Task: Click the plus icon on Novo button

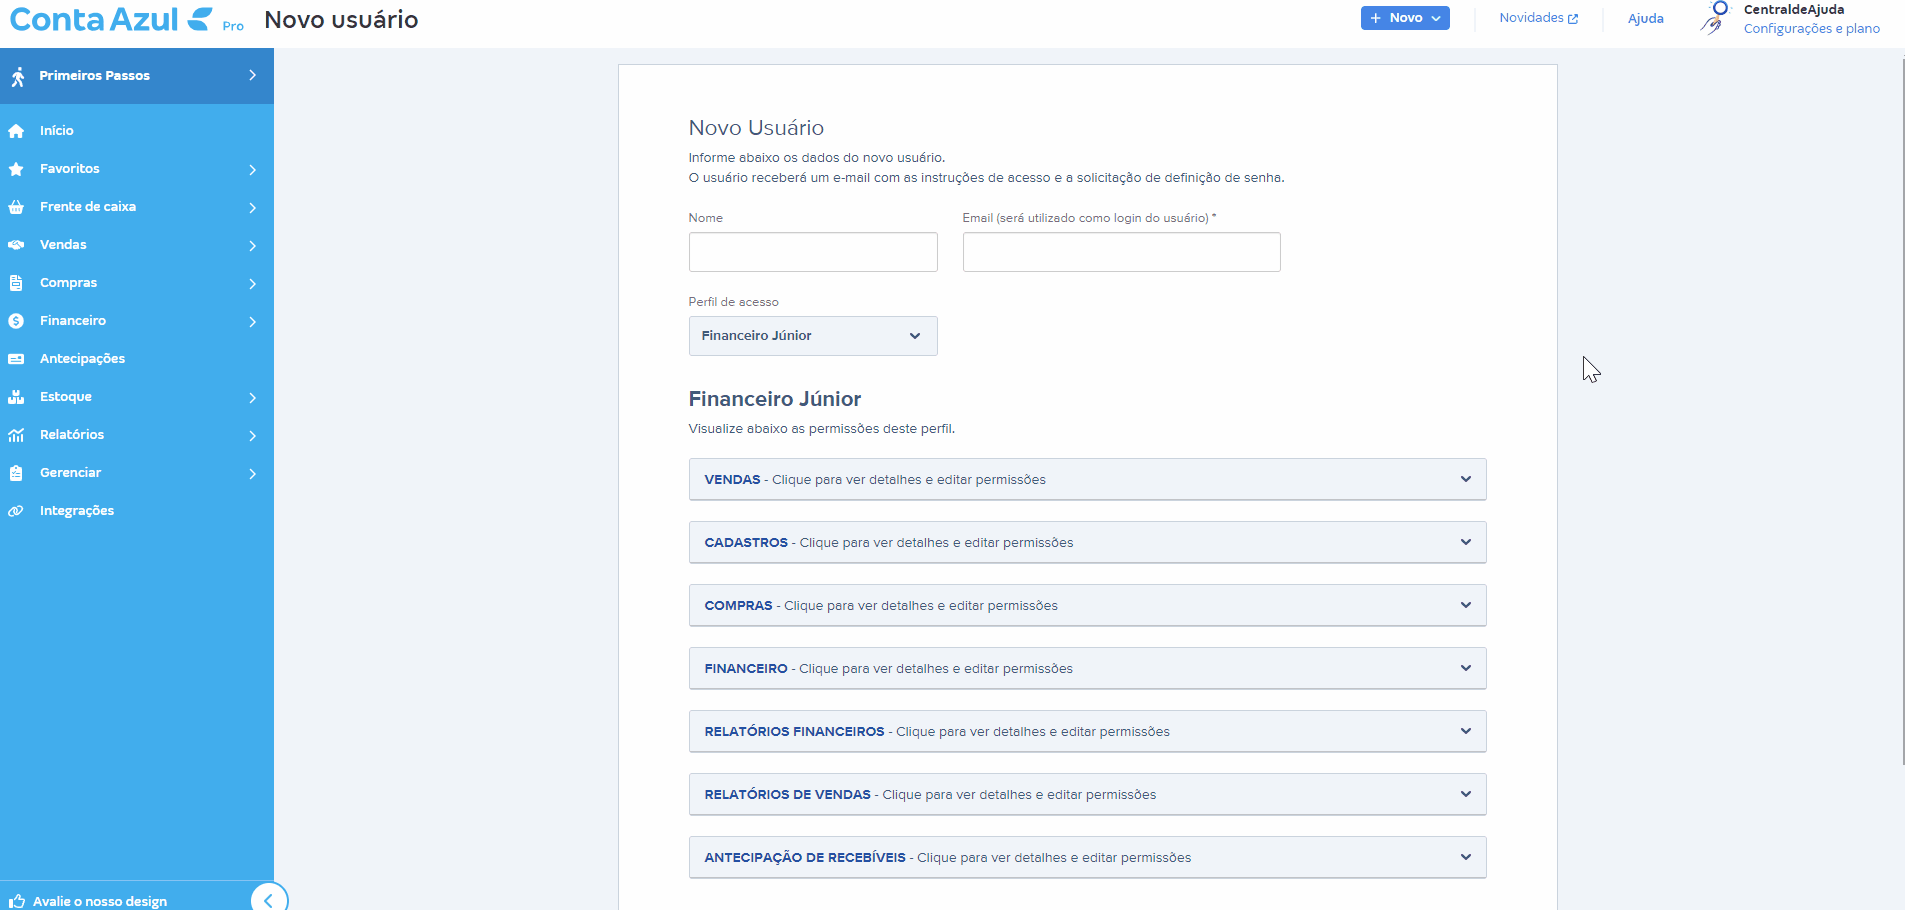Action: pyautogui.click(x=1376, y=18)
